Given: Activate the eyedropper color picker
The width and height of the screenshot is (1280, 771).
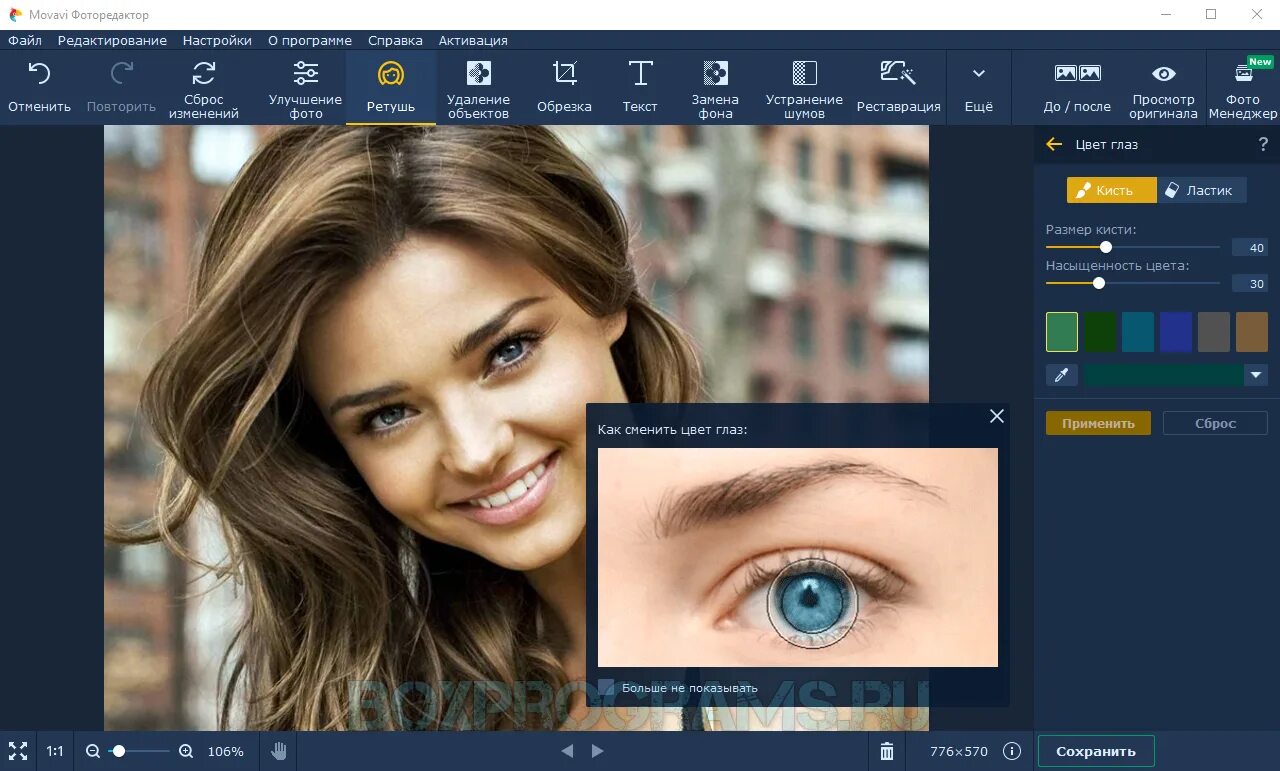Looking at the screenshot, I should (1061, 375).
